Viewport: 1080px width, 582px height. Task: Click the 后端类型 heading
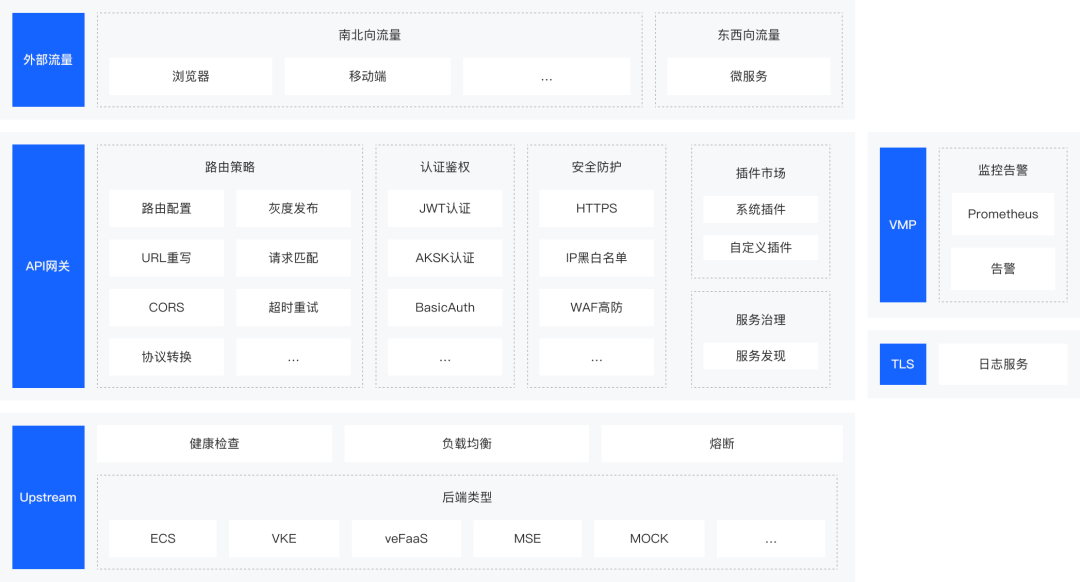[x=467, y=497]
